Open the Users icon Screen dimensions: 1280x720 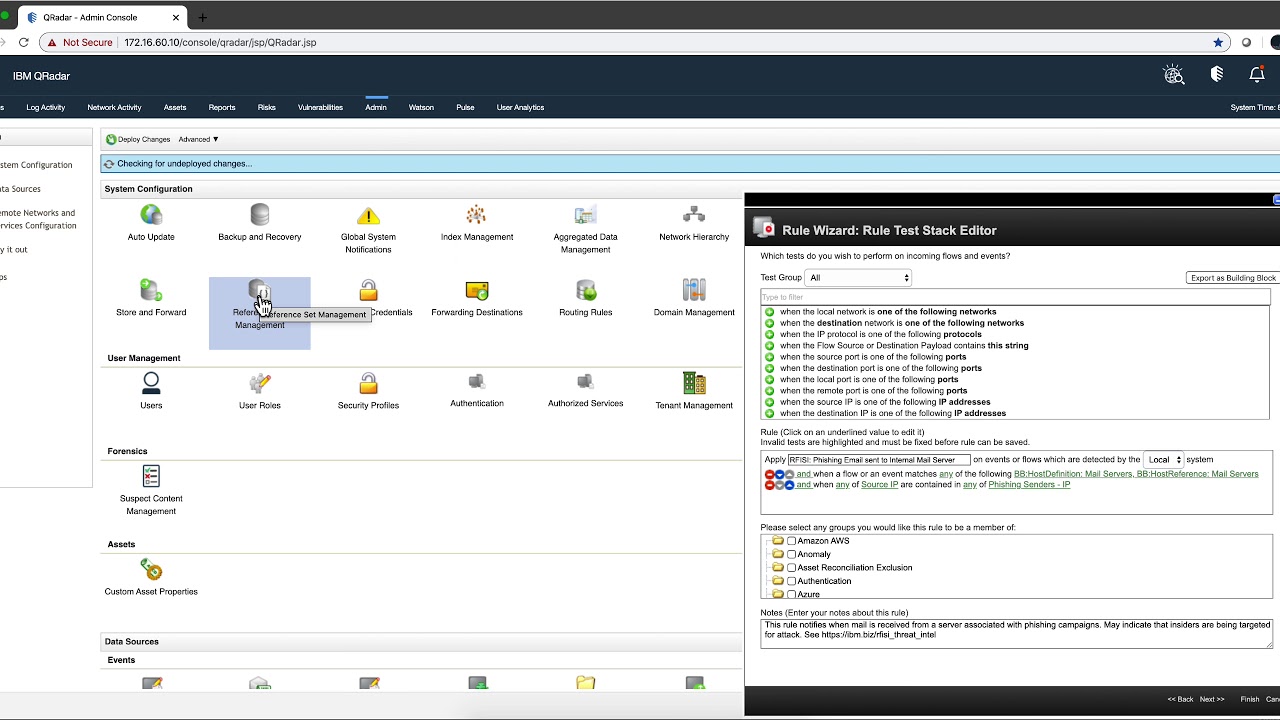pyautogui.click(x=151, y=383)
